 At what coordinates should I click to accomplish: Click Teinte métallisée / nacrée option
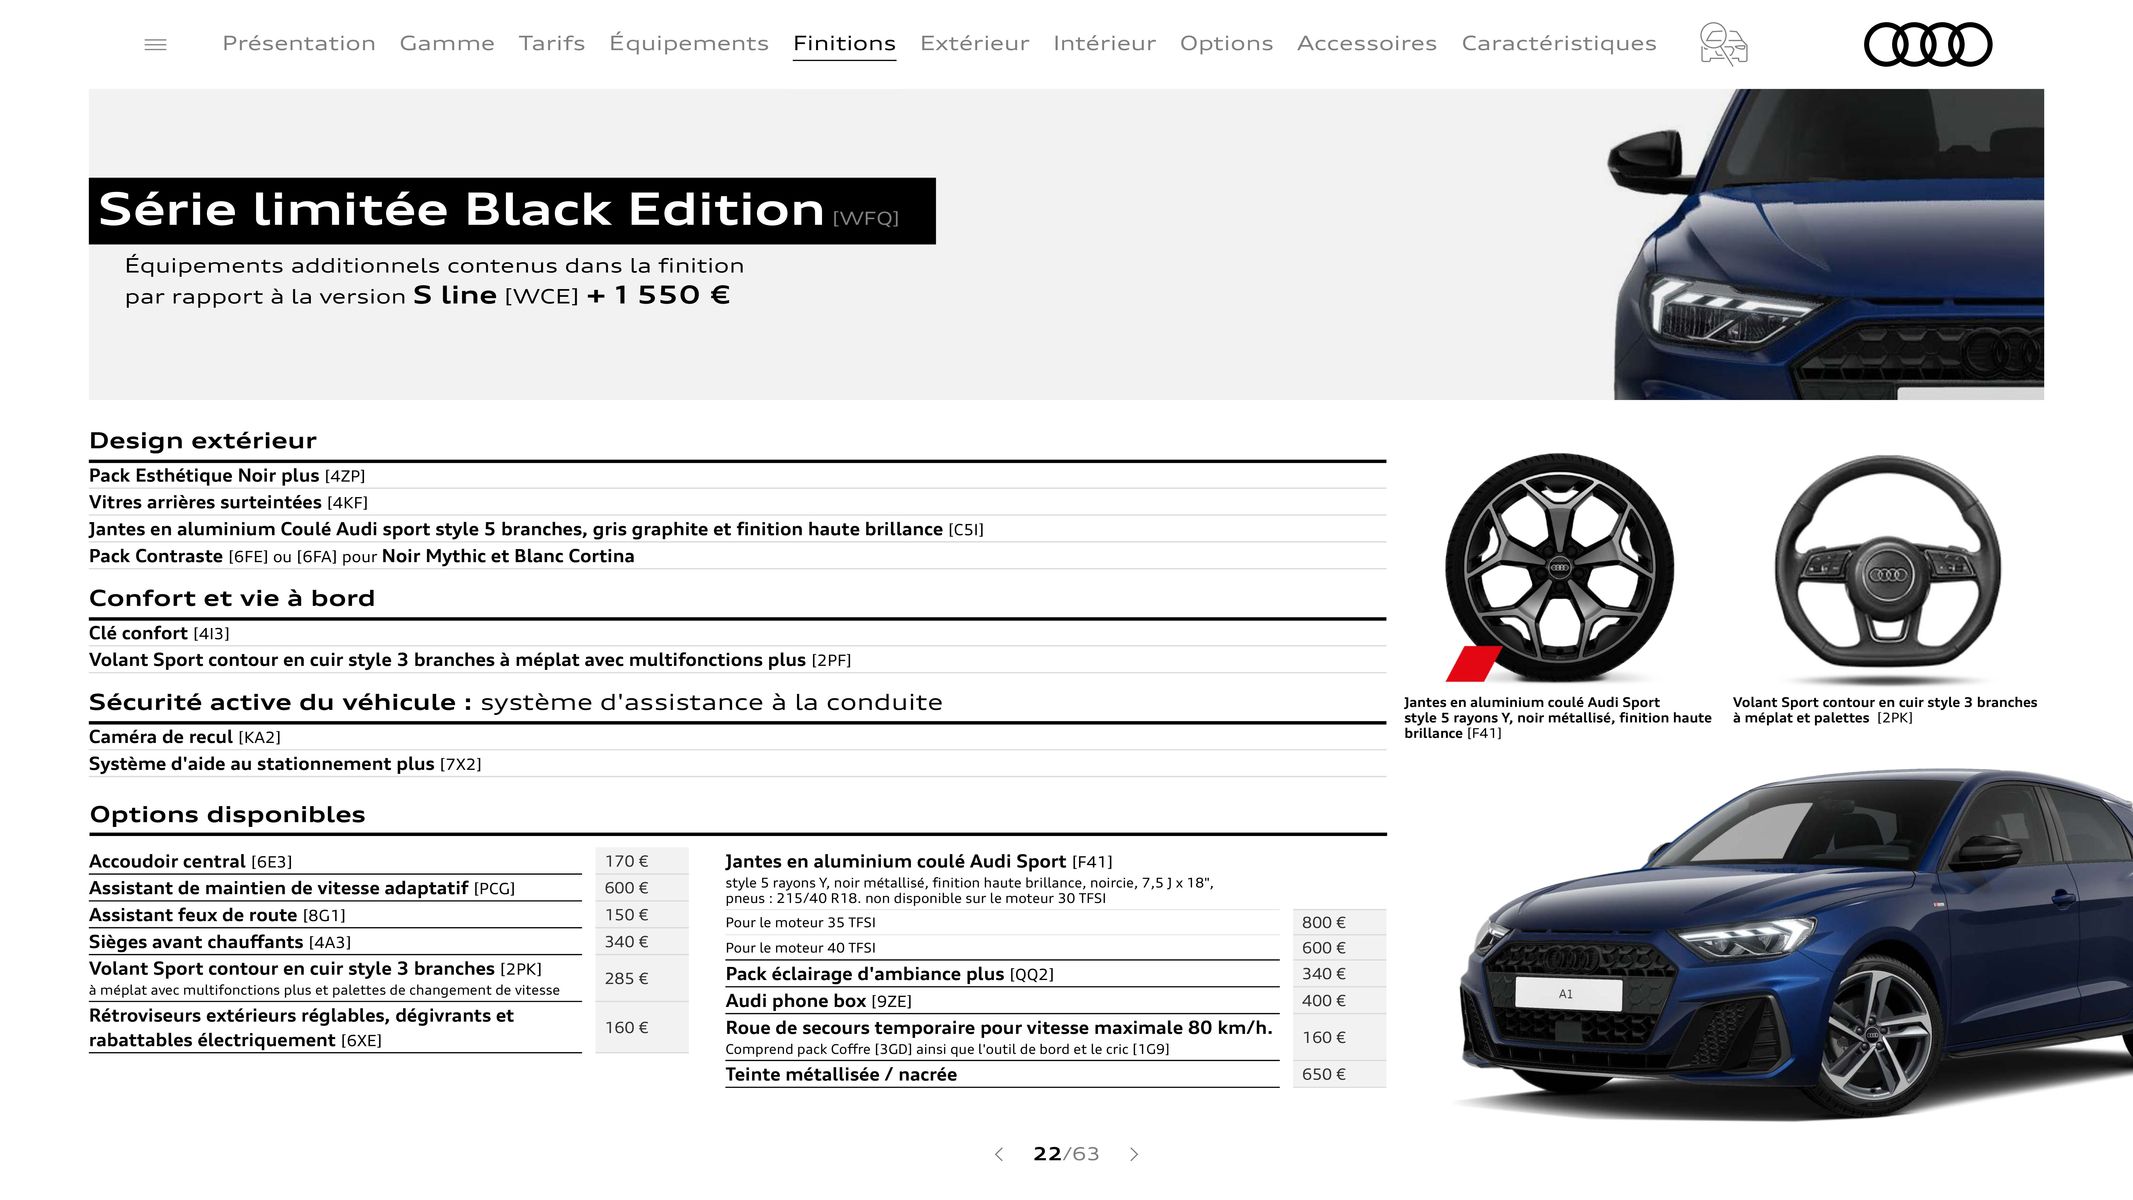1002,1074
